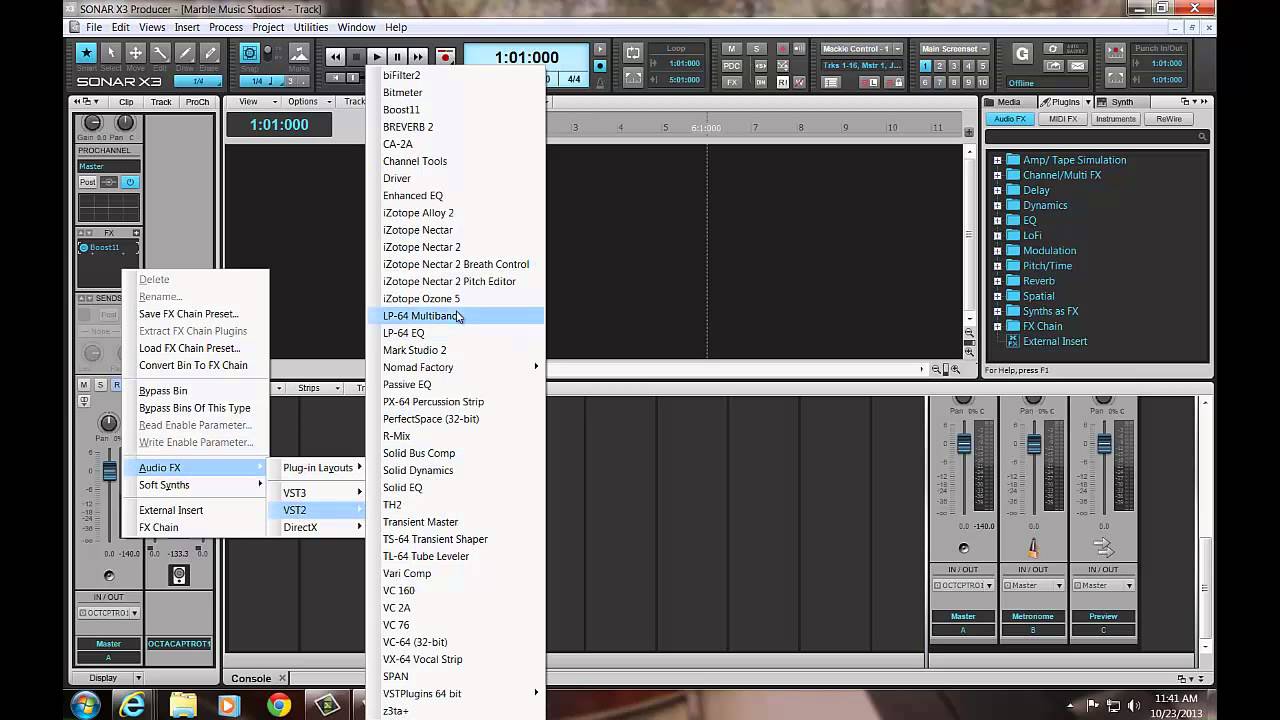Open the Marks tool icon
Image resolution: width=1280 pixels, height=720 pixels.
click(299, 53)
